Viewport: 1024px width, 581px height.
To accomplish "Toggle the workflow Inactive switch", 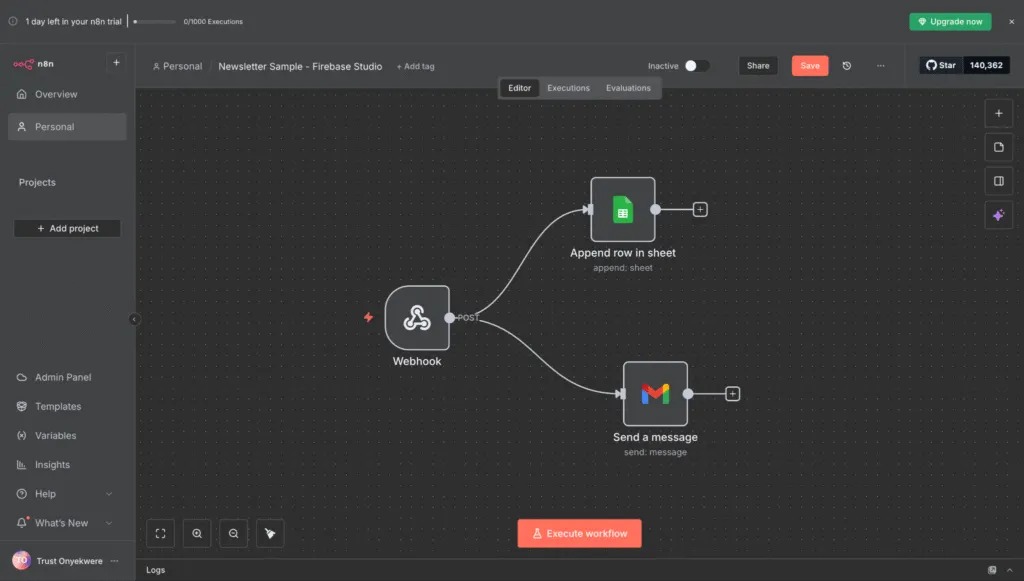I will pyautogui.click(x=697, y=66).
